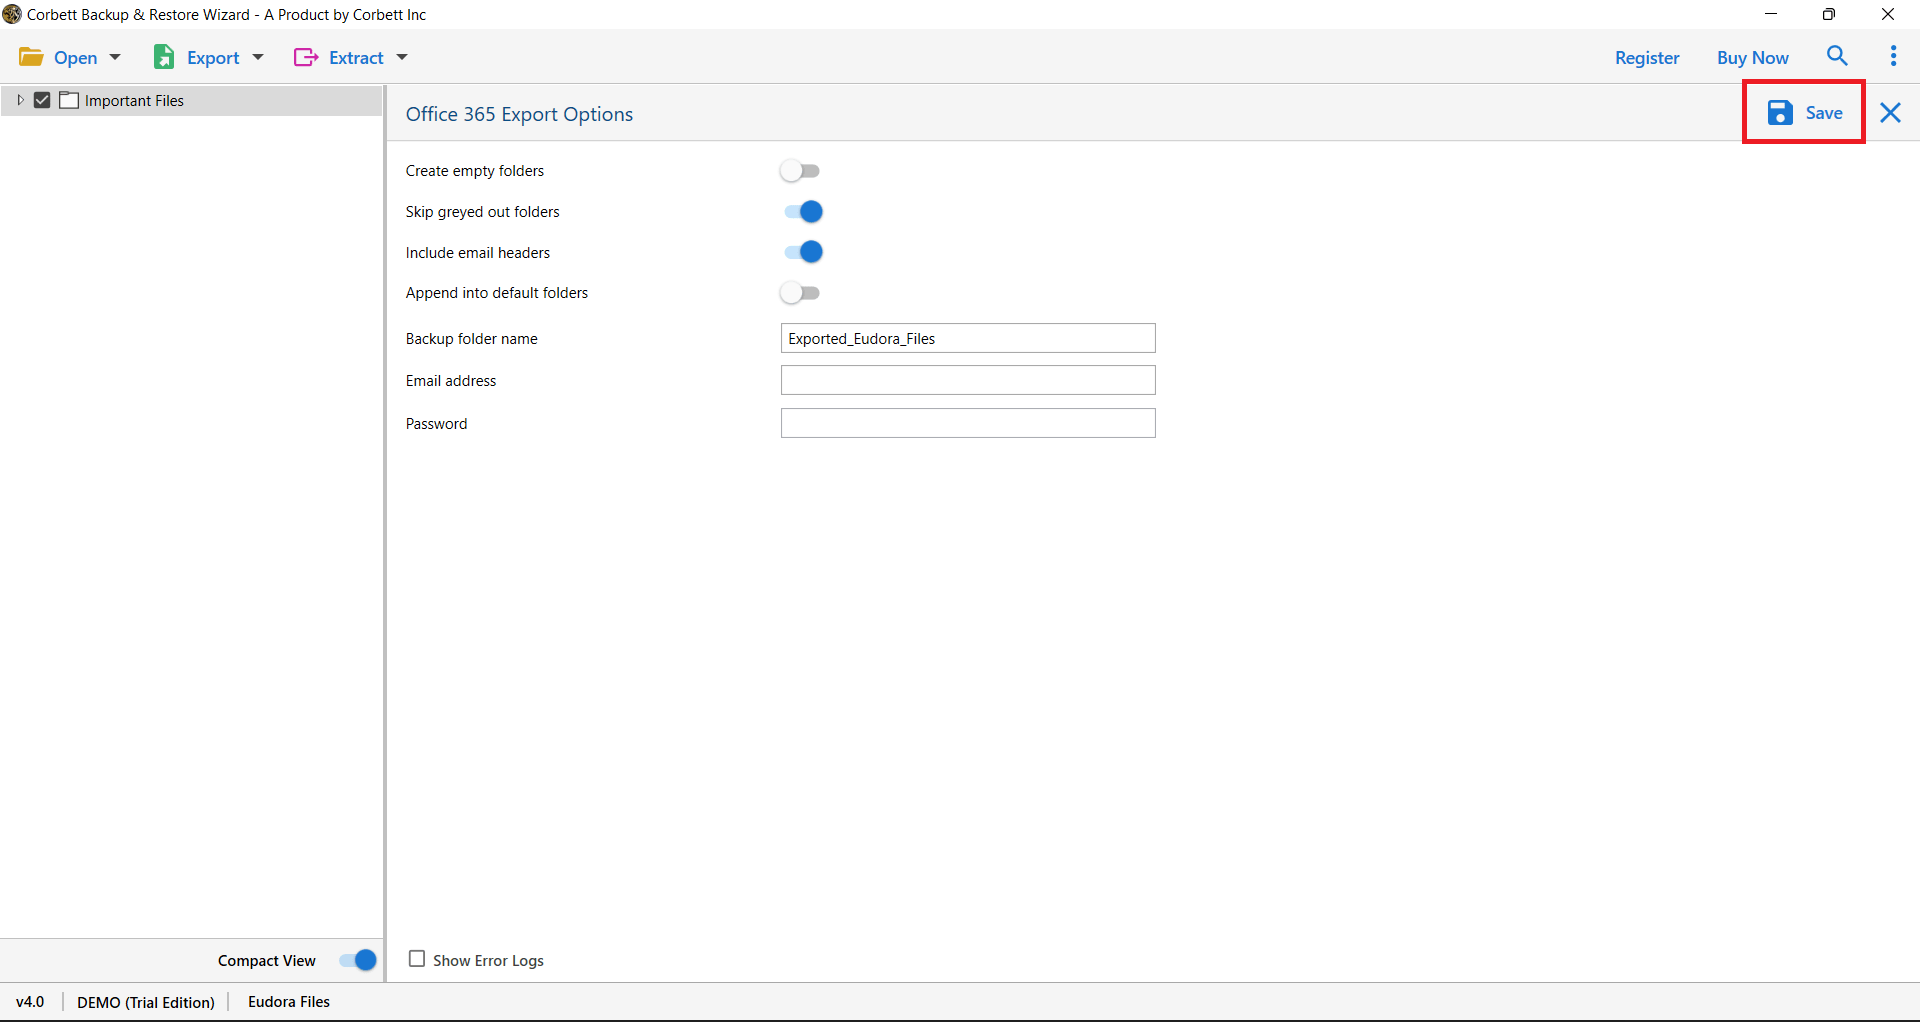Click the Backup folder name input field
This screenshot has height=1022, width=1920.
[x=967, y=338]
